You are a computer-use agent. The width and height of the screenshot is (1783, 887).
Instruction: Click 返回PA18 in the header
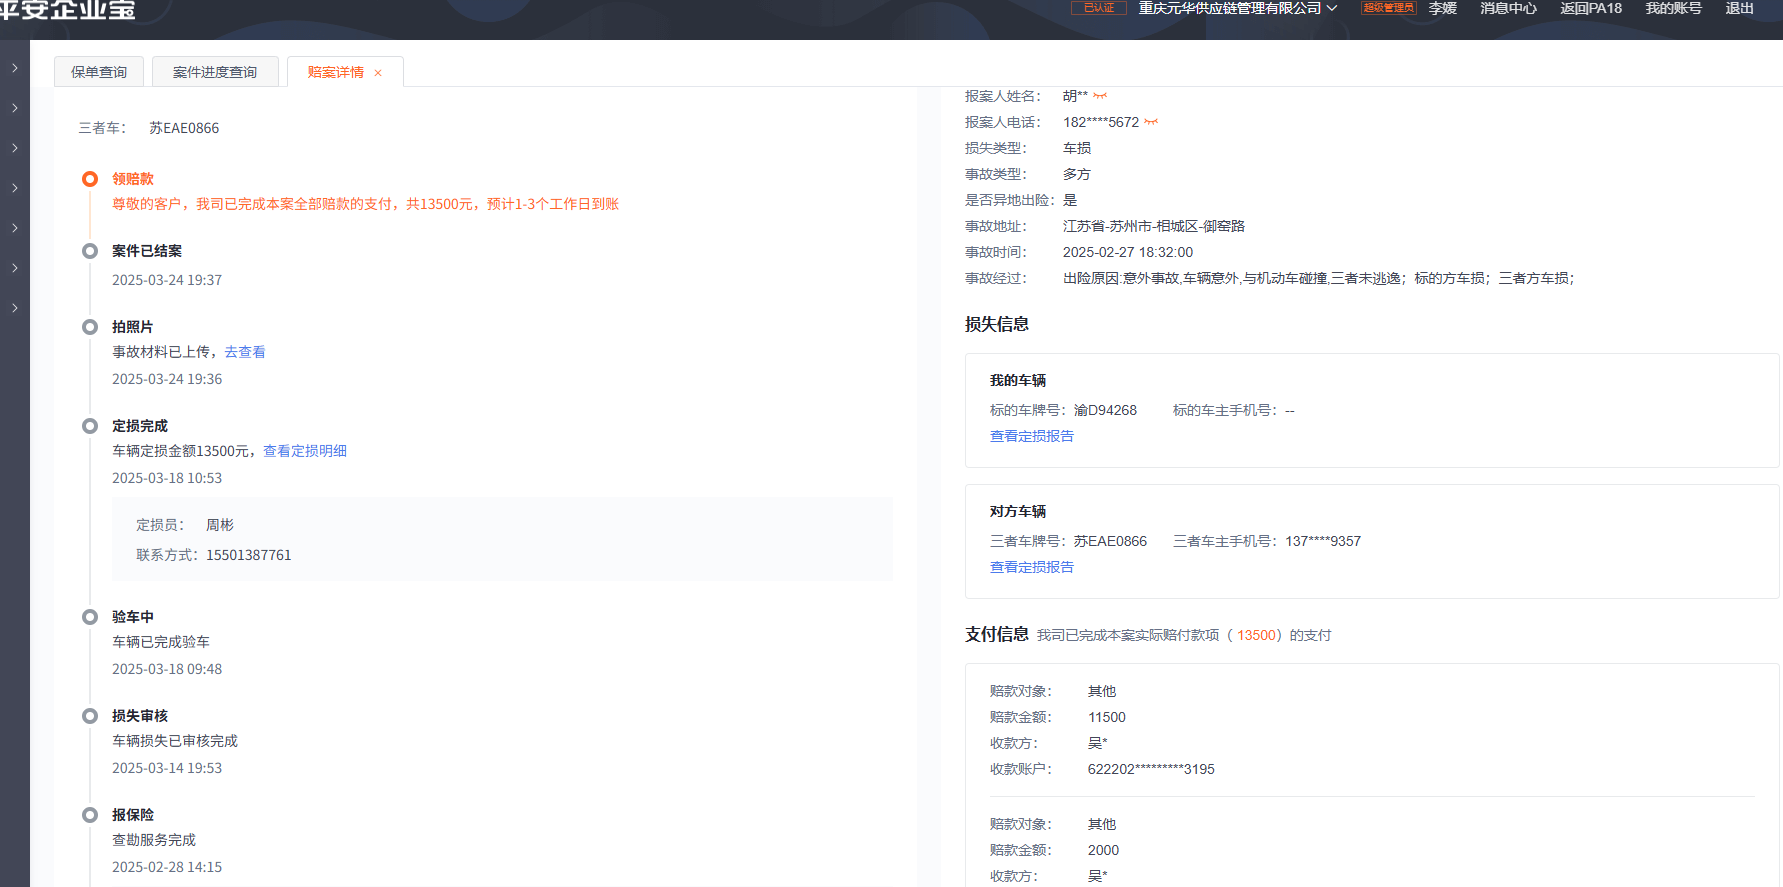click(1591, 8)
